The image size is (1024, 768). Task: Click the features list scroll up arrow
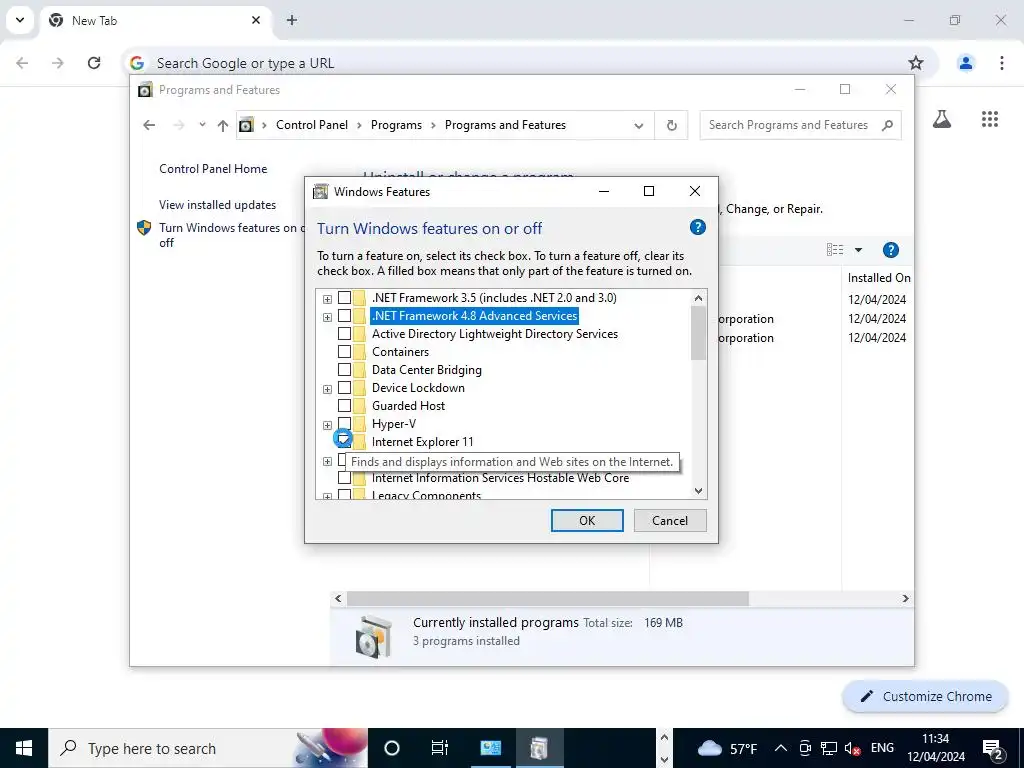point(698,298)
